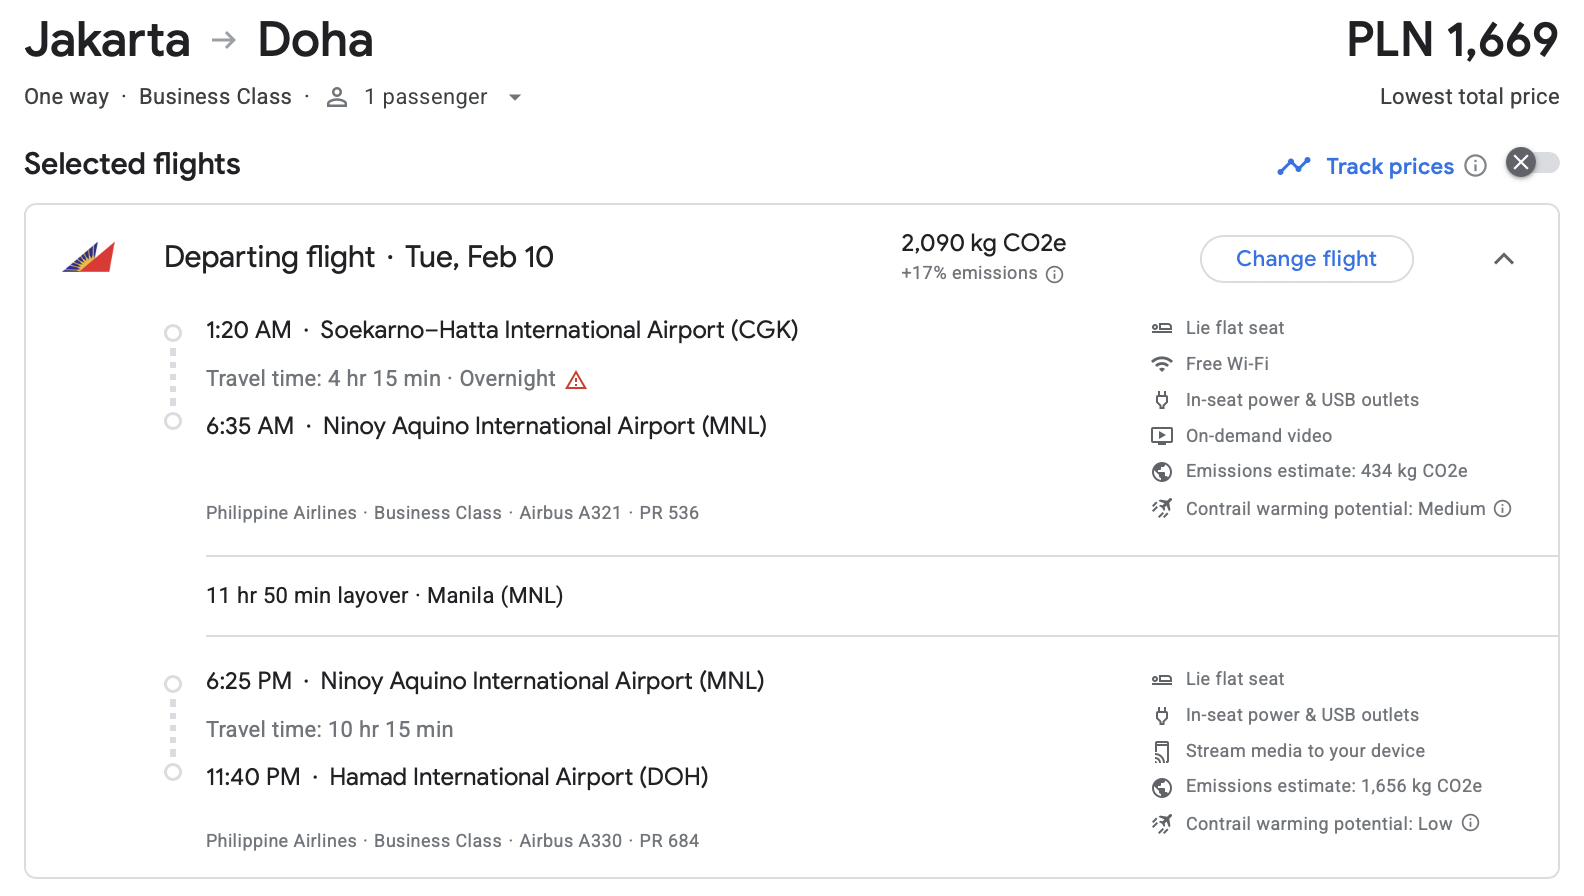Click the Overnight warning triangle icon
The image size is (1584, 896).
576,380
